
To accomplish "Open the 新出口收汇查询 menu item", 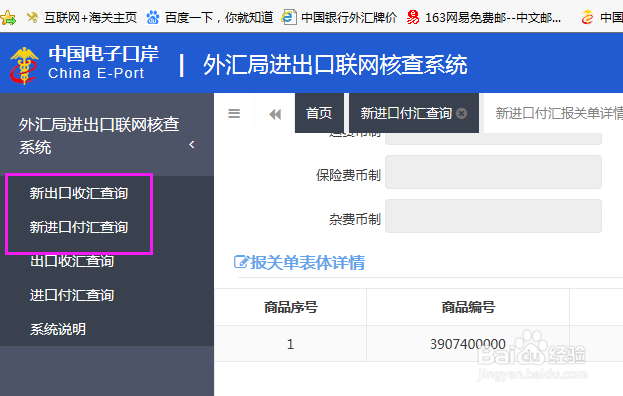I will point(79,193).
